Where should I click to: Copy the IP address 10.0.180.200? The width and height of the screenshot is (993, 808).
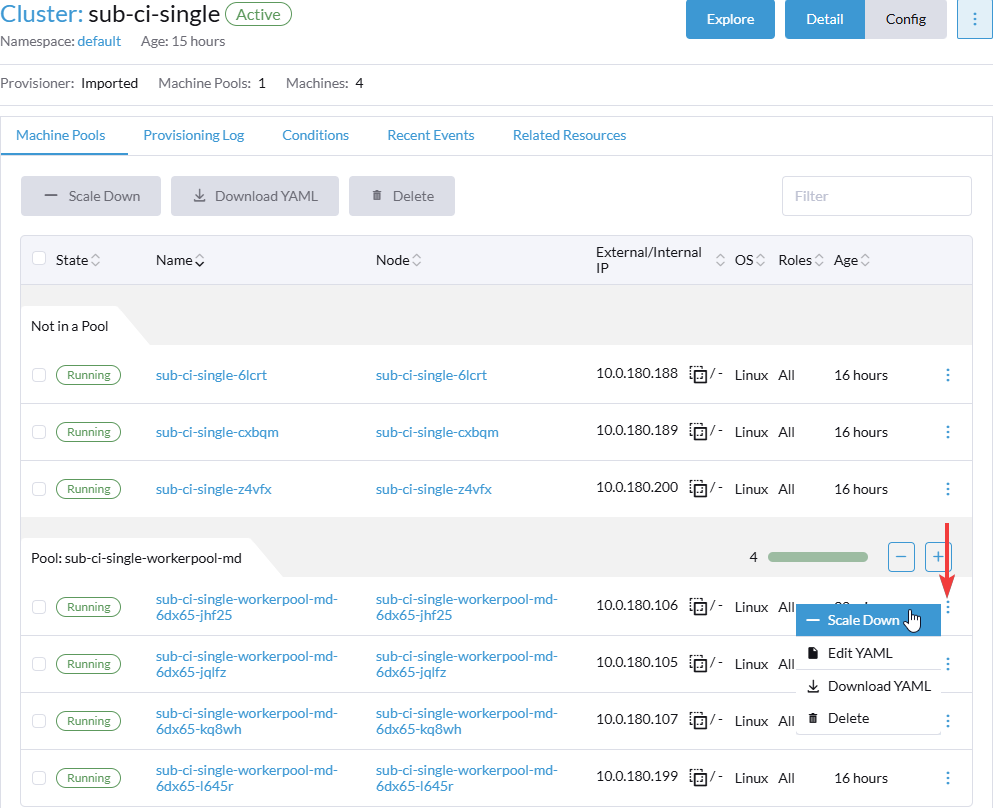click(x=699, y=490)
